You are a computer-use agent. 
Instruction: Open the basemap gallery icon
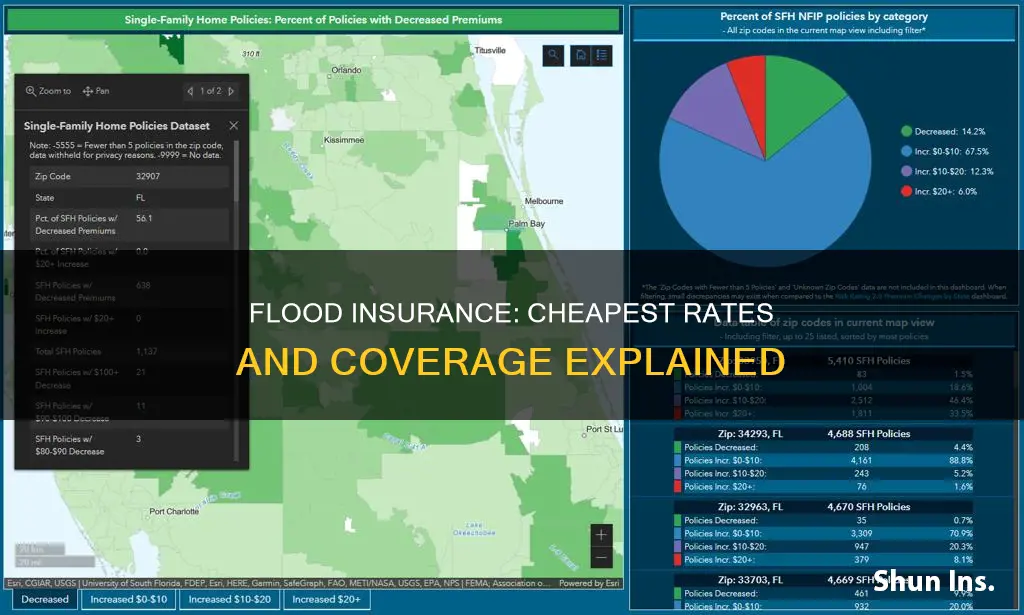(581, 55)
